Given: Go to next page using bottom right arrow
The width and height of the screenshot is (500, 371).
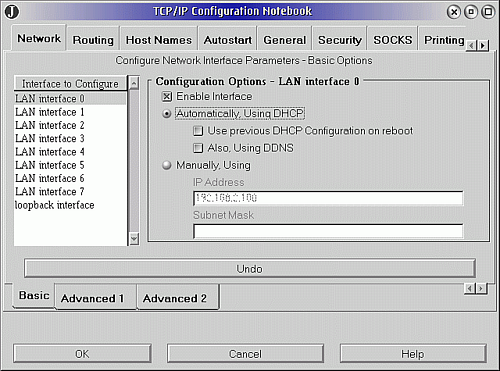Looking at the screenshot, I should 481,288.
